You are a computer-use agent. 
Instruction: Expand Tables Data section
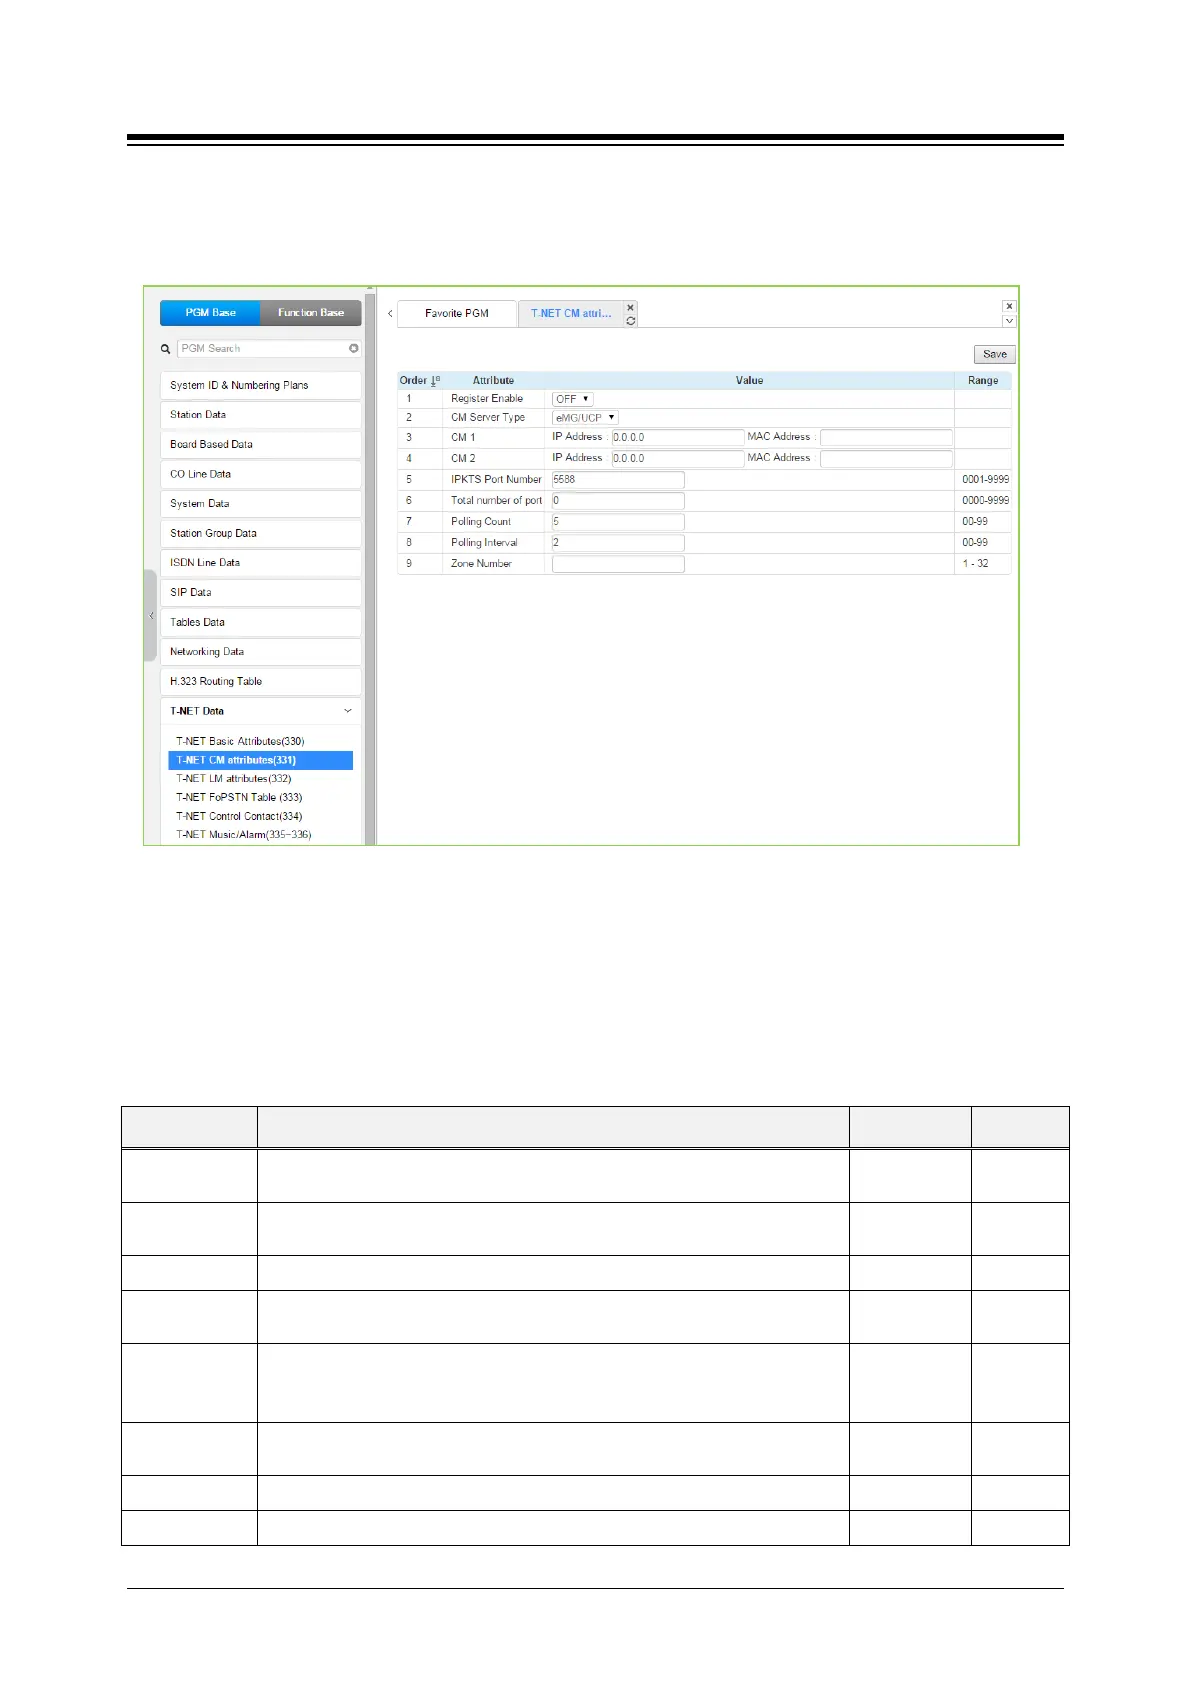point(261,622)
